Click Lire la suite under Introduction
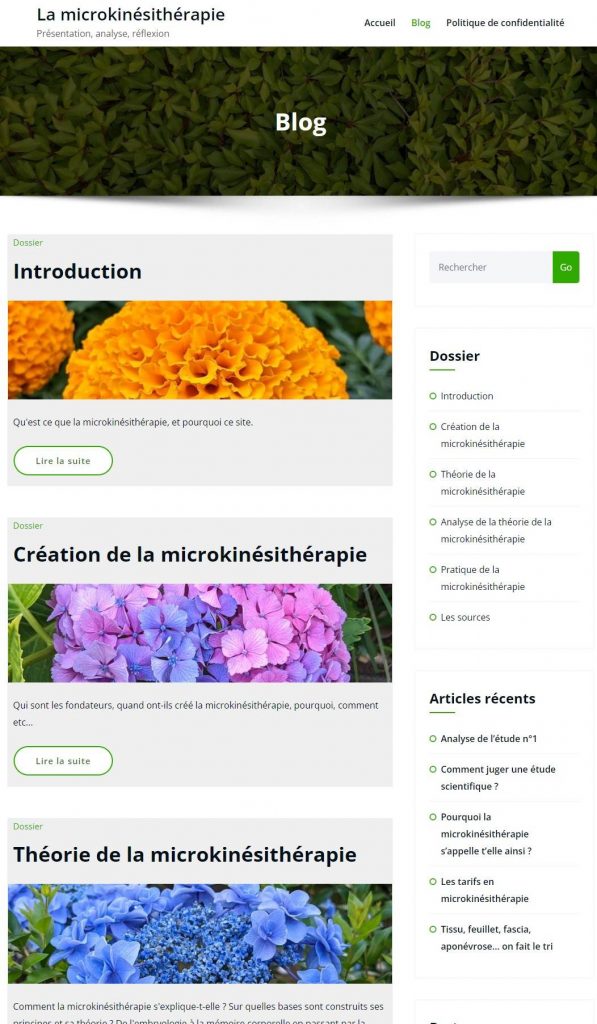The image size is (597, 1024). (x=63, y=460)
